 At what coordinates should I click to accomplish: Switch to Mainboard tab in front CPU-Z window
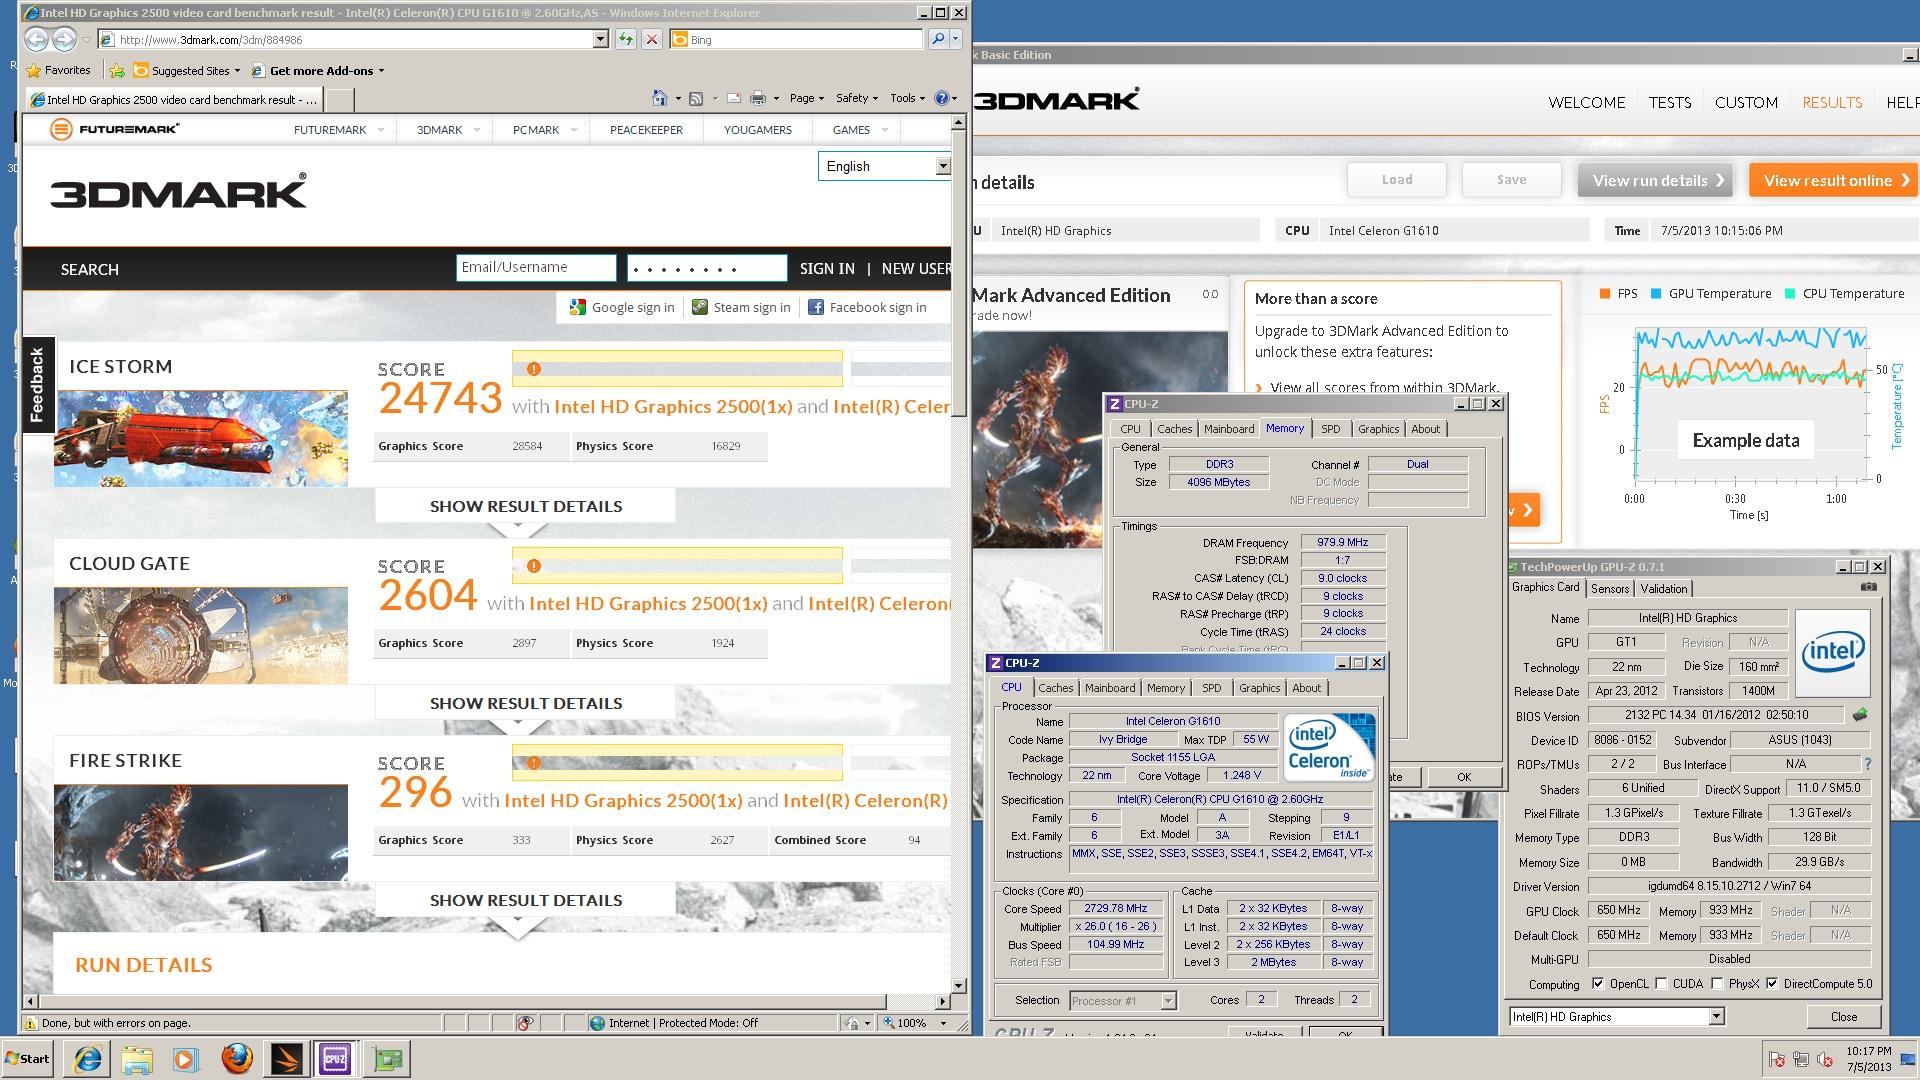tap(1110, 688)
